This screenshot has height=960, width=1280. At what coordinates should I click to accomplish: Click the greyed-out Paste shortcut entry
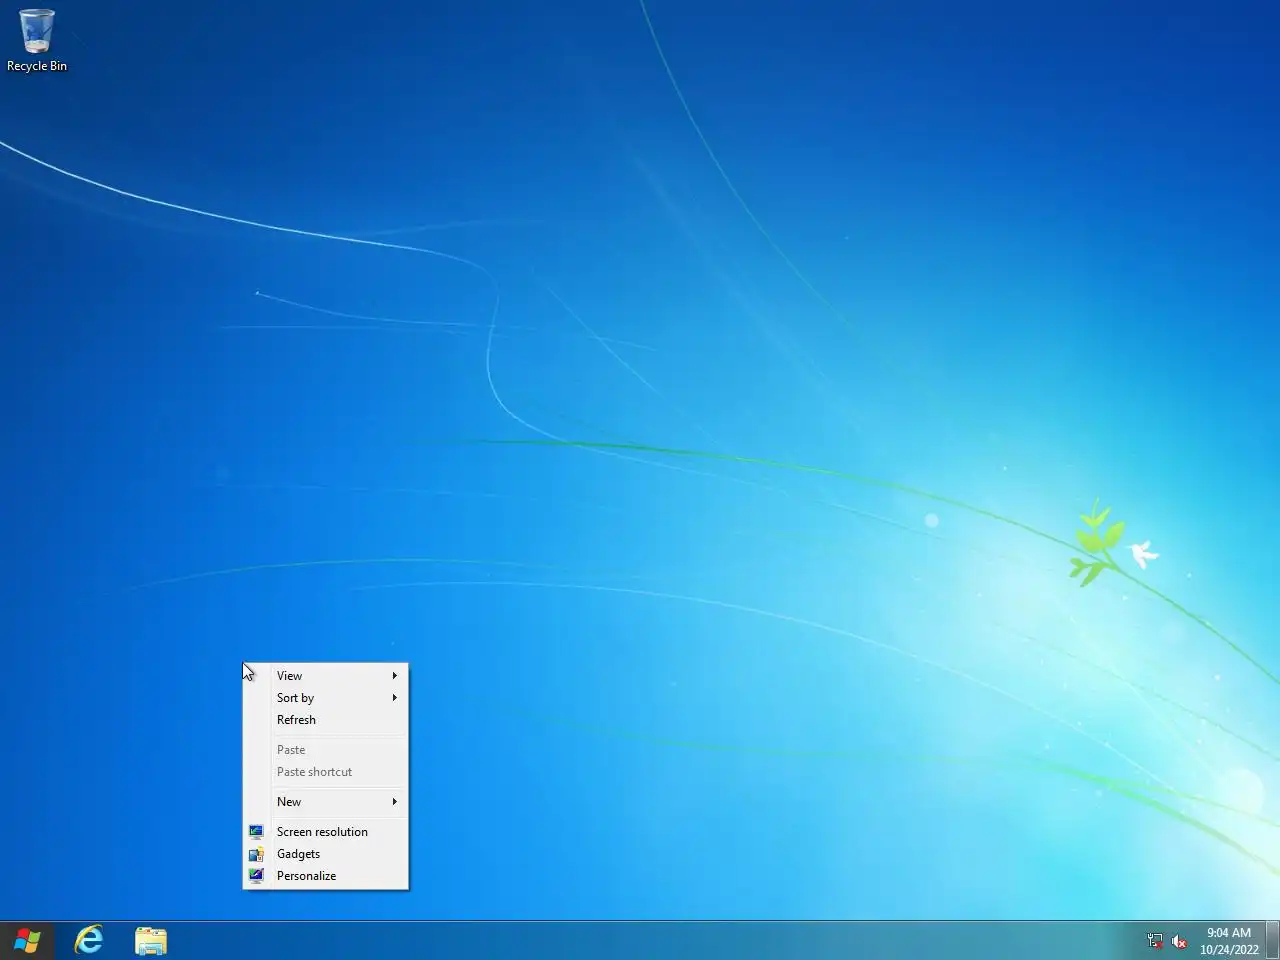coord(326,772)
